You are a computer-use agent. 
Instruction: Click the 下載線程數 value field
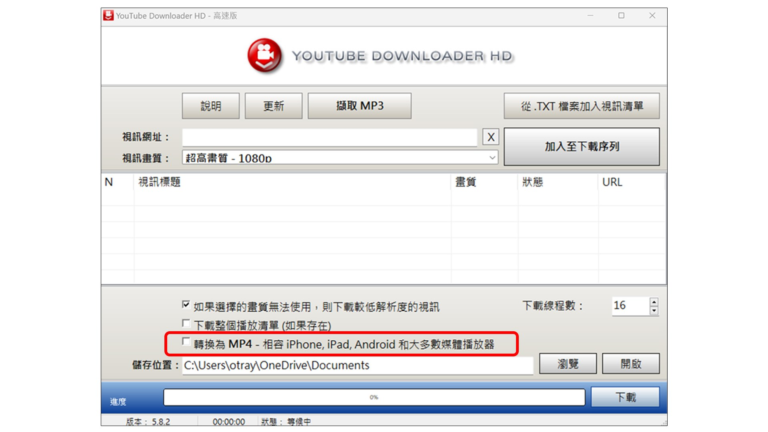[x=630, y=306]
